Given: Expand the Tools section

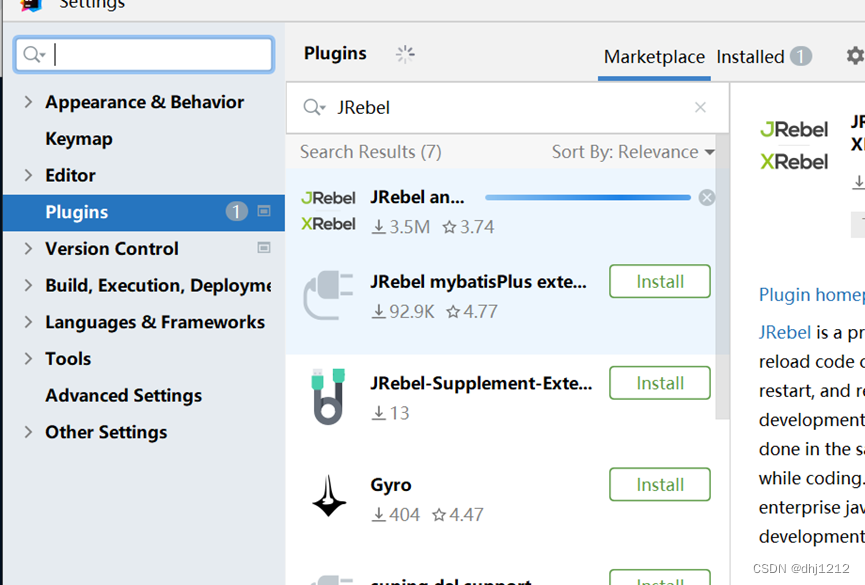Looking at the screenshot, I should 28,359.
